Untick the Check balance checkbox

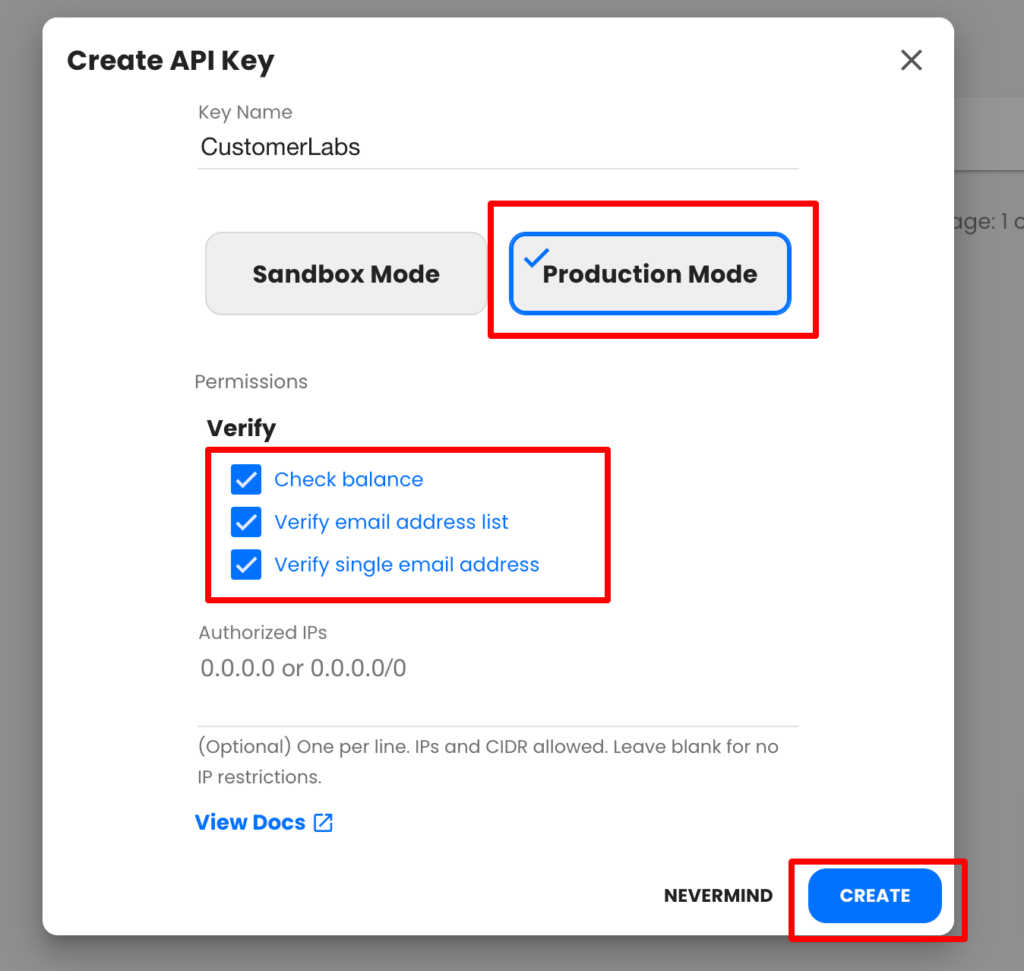coord(246,480)
